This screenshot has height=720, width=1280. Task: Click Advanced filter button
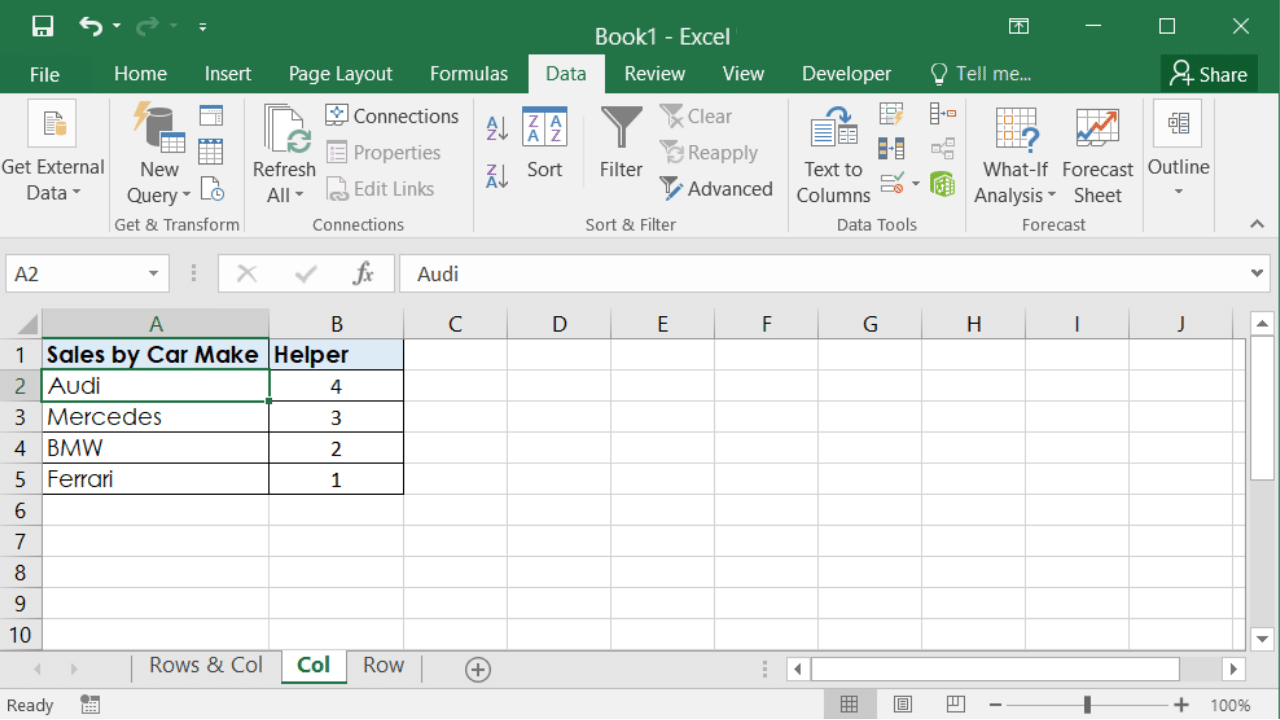(x=716, y=189)
